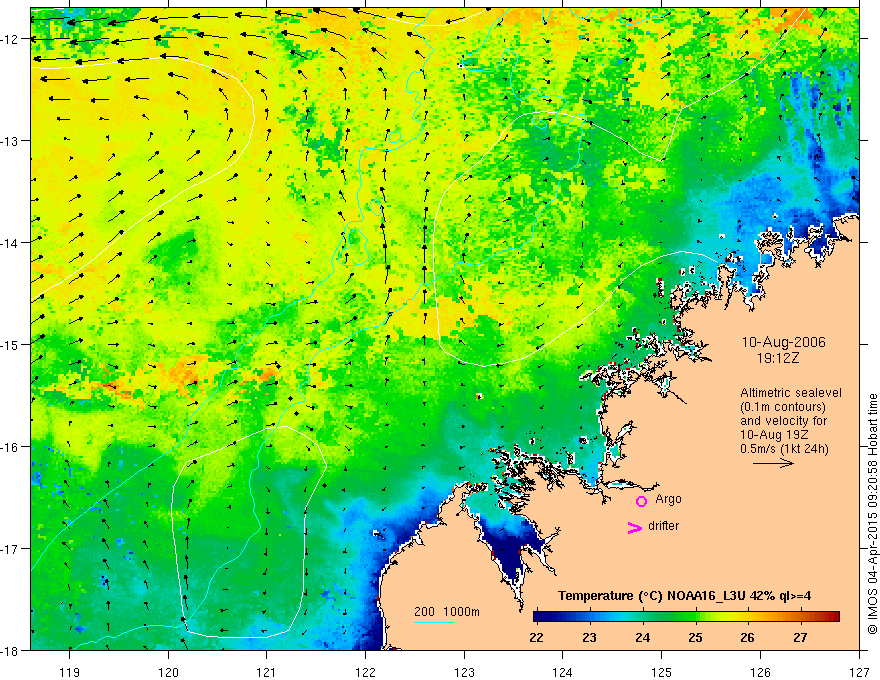Screen dimensions: 880x680
Task: Click the 'drifter' legend label
Action: (663, 526)
